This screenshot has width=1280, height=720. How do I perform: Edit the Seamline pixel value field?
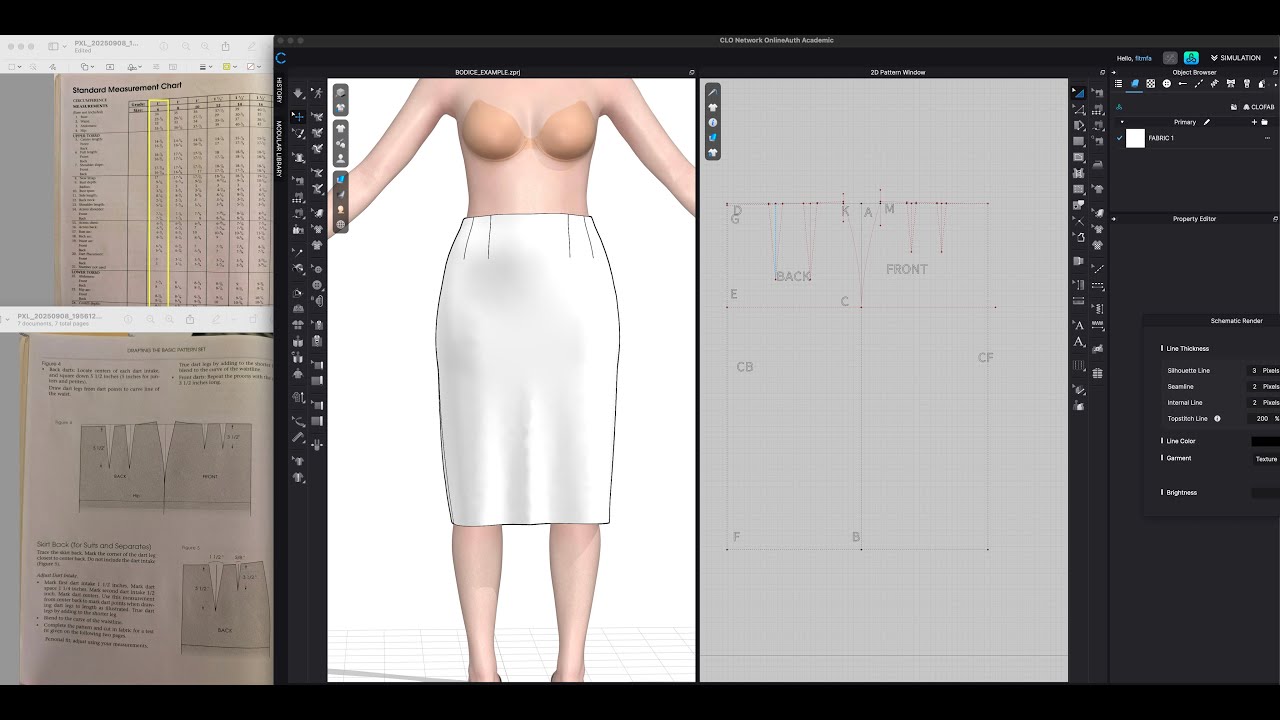click(1264, 386)
